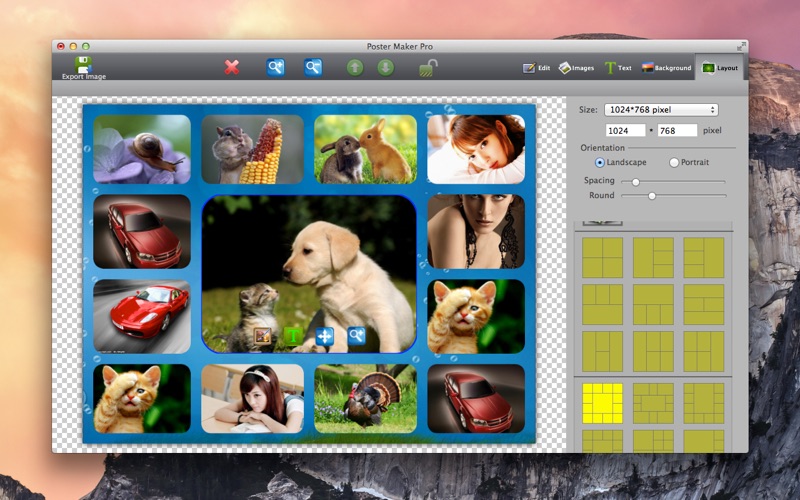Select the Landscape orientation option
Screen dimensions: 800x500
(600, 162)
